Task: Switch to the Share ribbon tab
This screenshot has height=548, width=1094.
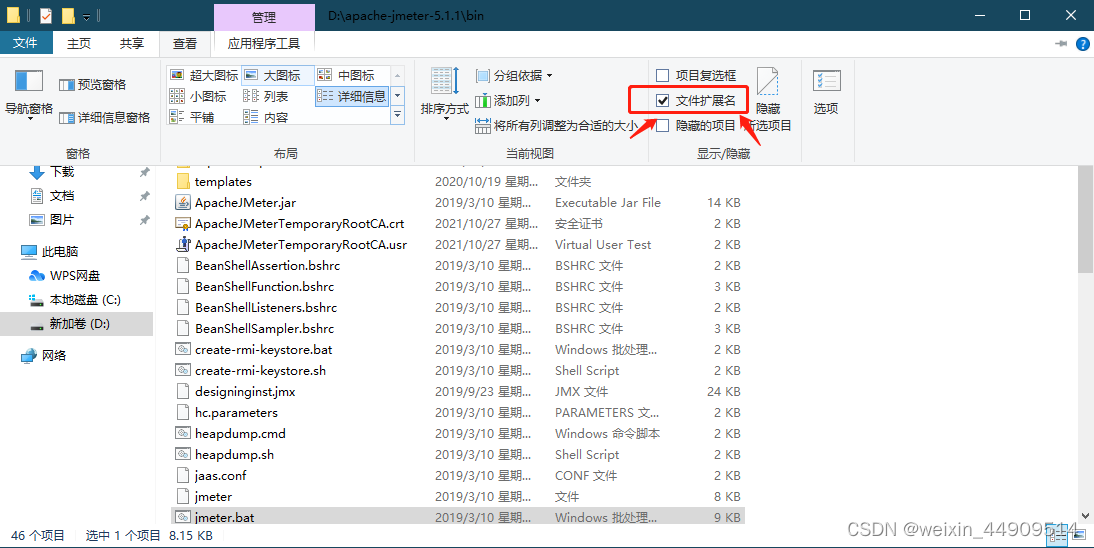Action: click(132, 43)
